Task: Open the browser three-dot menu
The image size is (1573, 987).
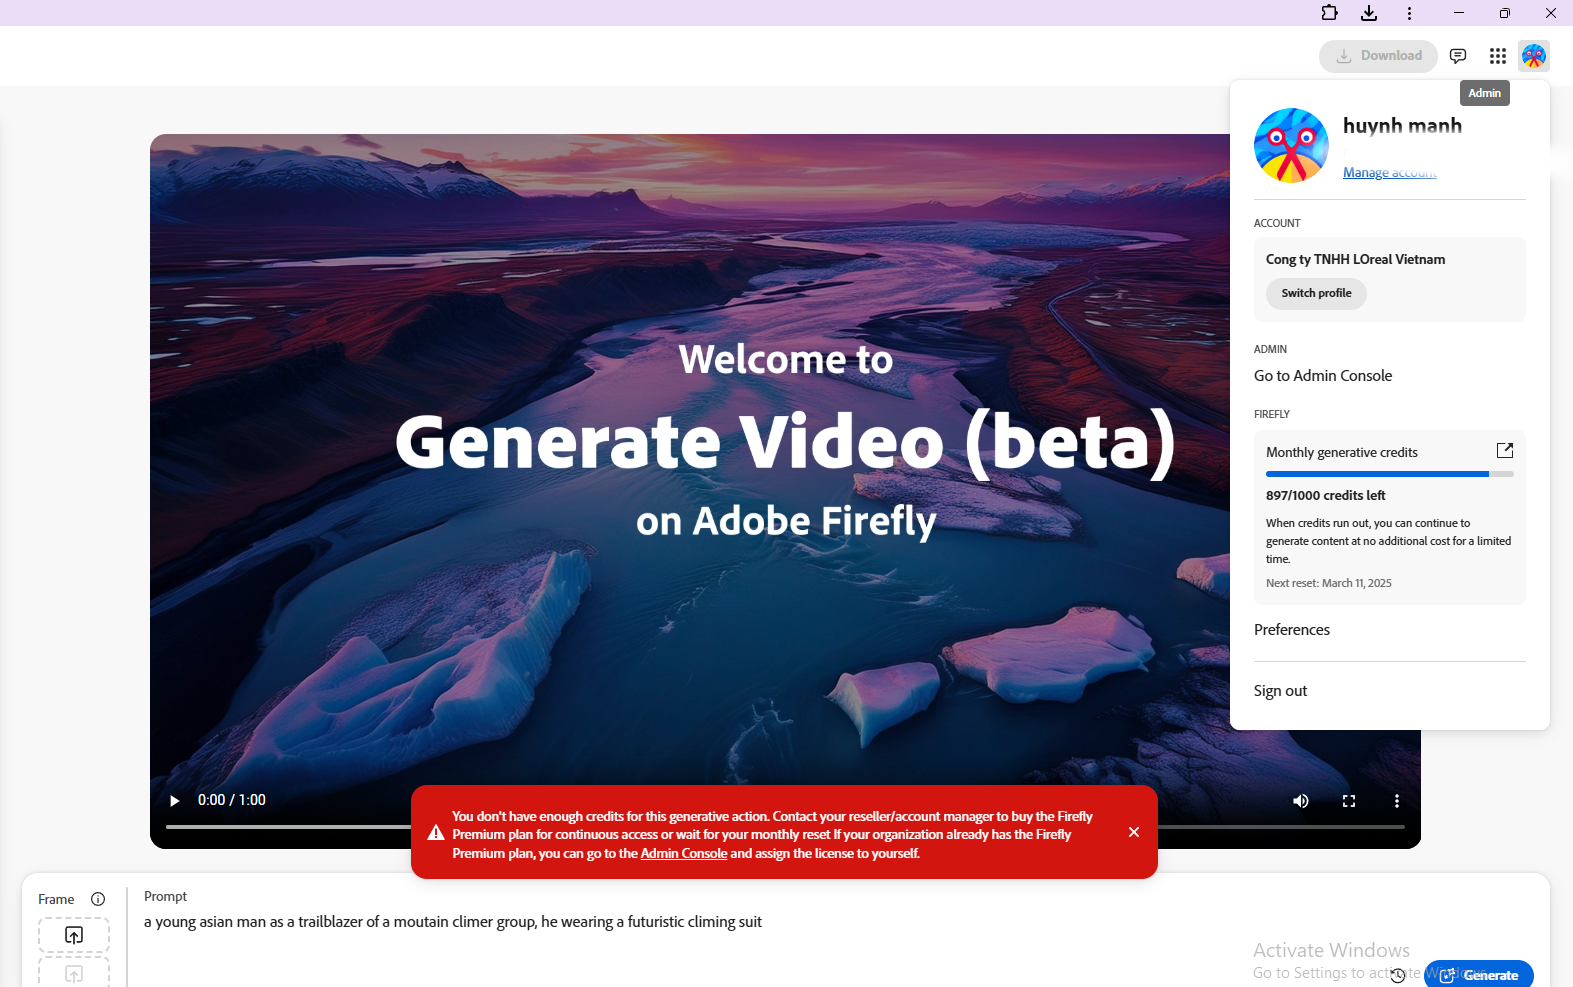Action: pyautogui.click(x=1409, y=13)
